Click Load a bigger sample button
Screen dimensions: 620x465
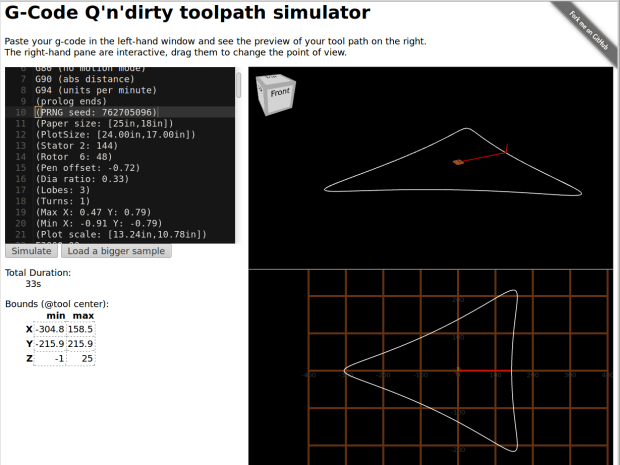point(116,251)
